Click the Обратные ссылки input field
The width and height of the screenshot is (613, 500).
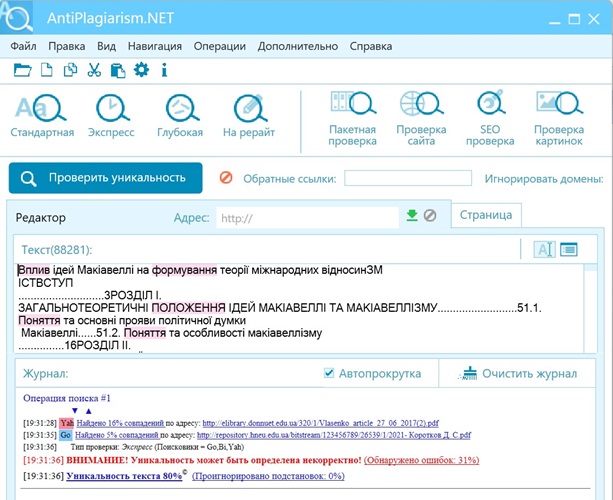[x=408, y=178]
